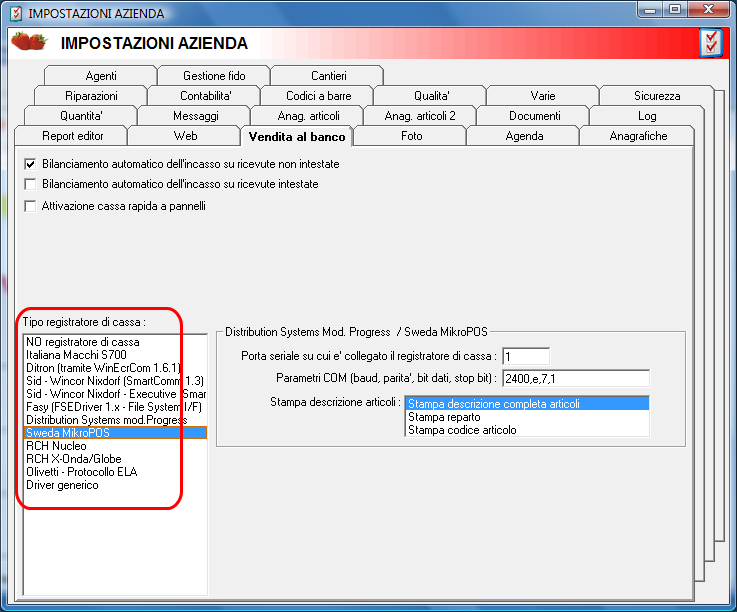The width and height of the screenshot is (737, 612).
Task: Open the Sicurezza tab
Action: (x=657, y=96)
